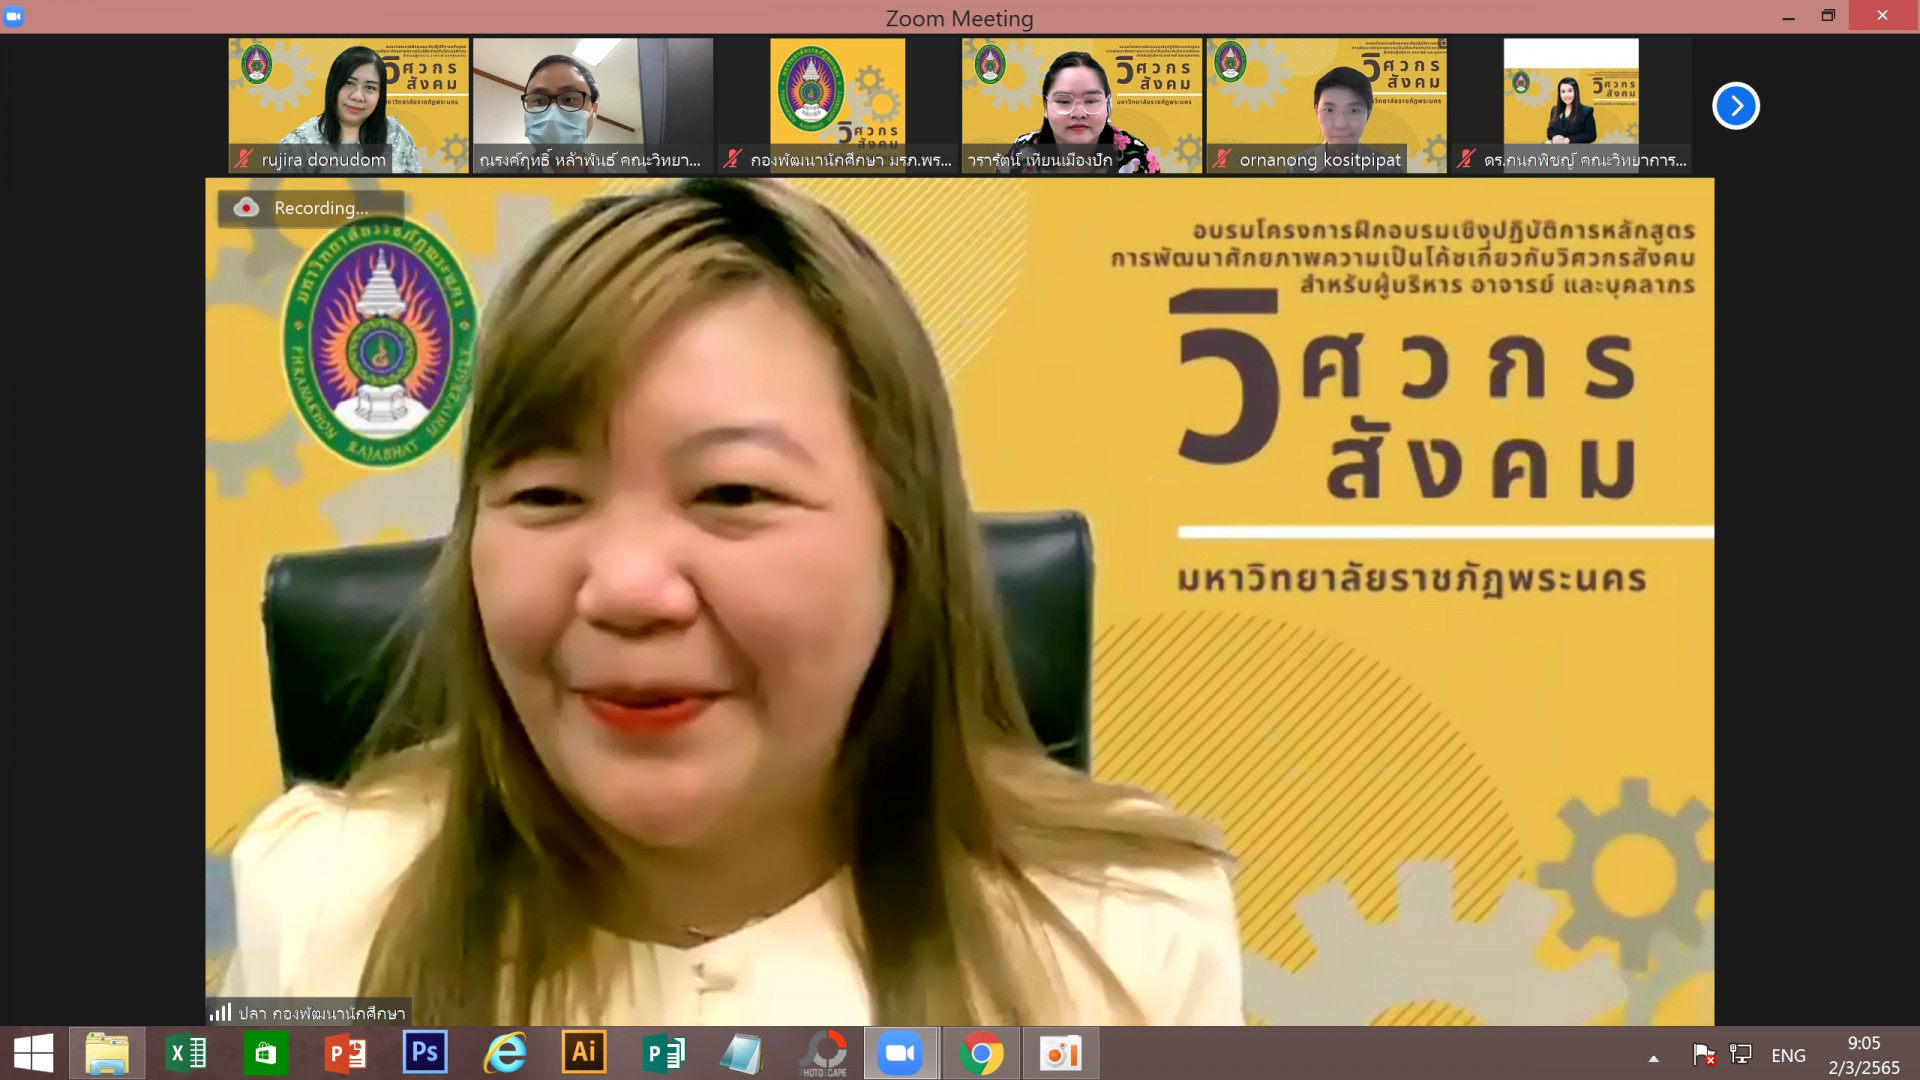The width and height of the screenshot is (1920, 1080).
Task: Switch to Zoom in the taskbar
Action: pyautogui.click(x=901, y=1053)
